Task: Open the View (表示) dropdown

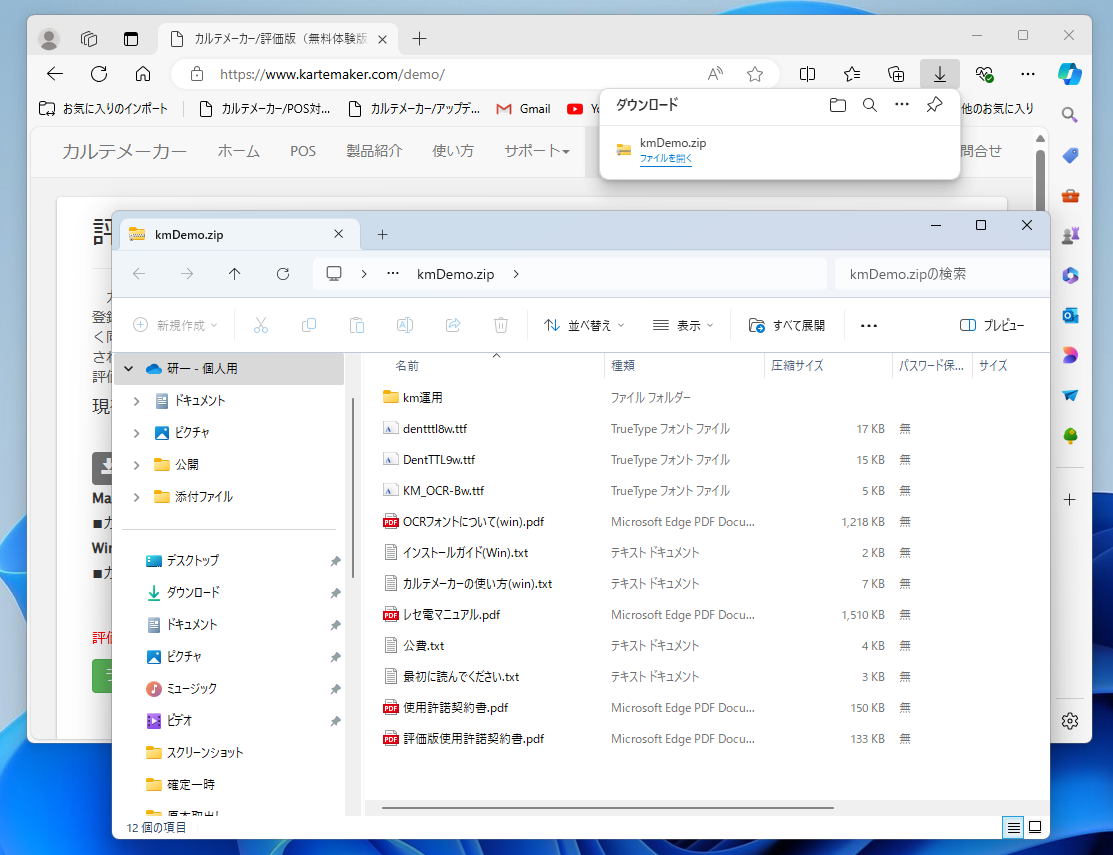Action: 683,325
